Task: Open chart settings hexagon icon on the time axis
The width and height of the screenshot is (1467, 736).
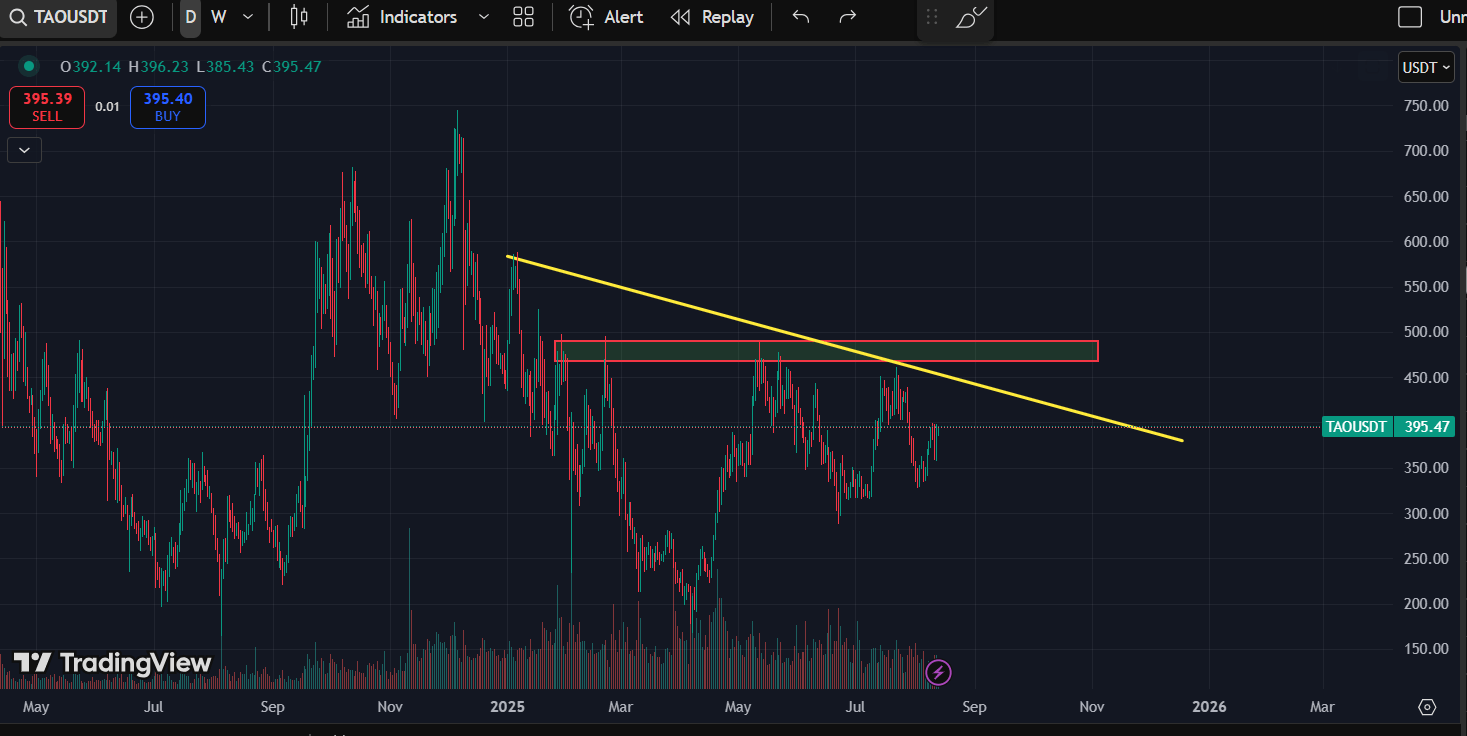Action: coord(1427,707)
